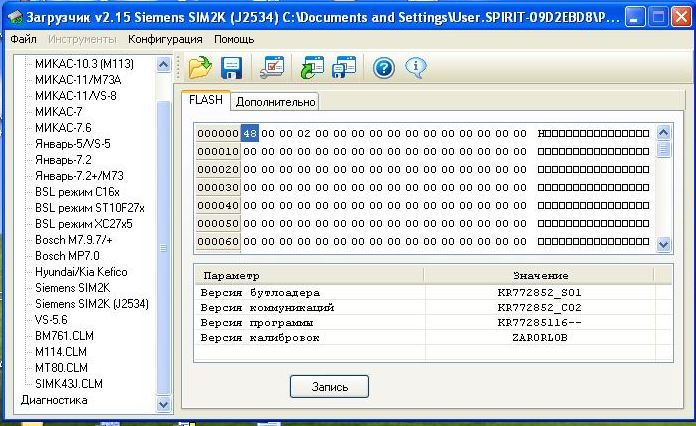Switch to the FLASH tab
Image resolution: width=696 pixels, height=426 pixels.
pos(206,100)
